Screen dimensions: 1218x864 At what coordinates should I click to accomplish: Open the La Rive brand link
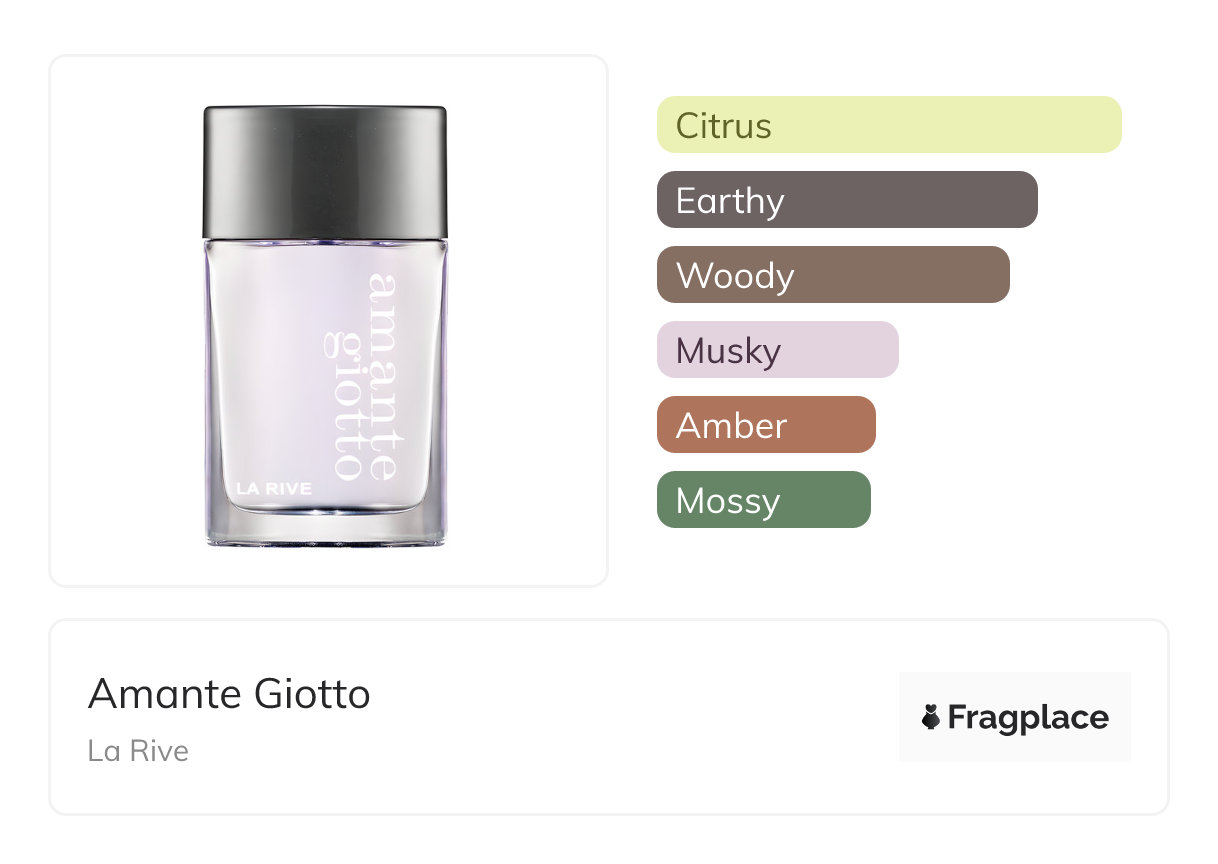click(x=138, y=751)
